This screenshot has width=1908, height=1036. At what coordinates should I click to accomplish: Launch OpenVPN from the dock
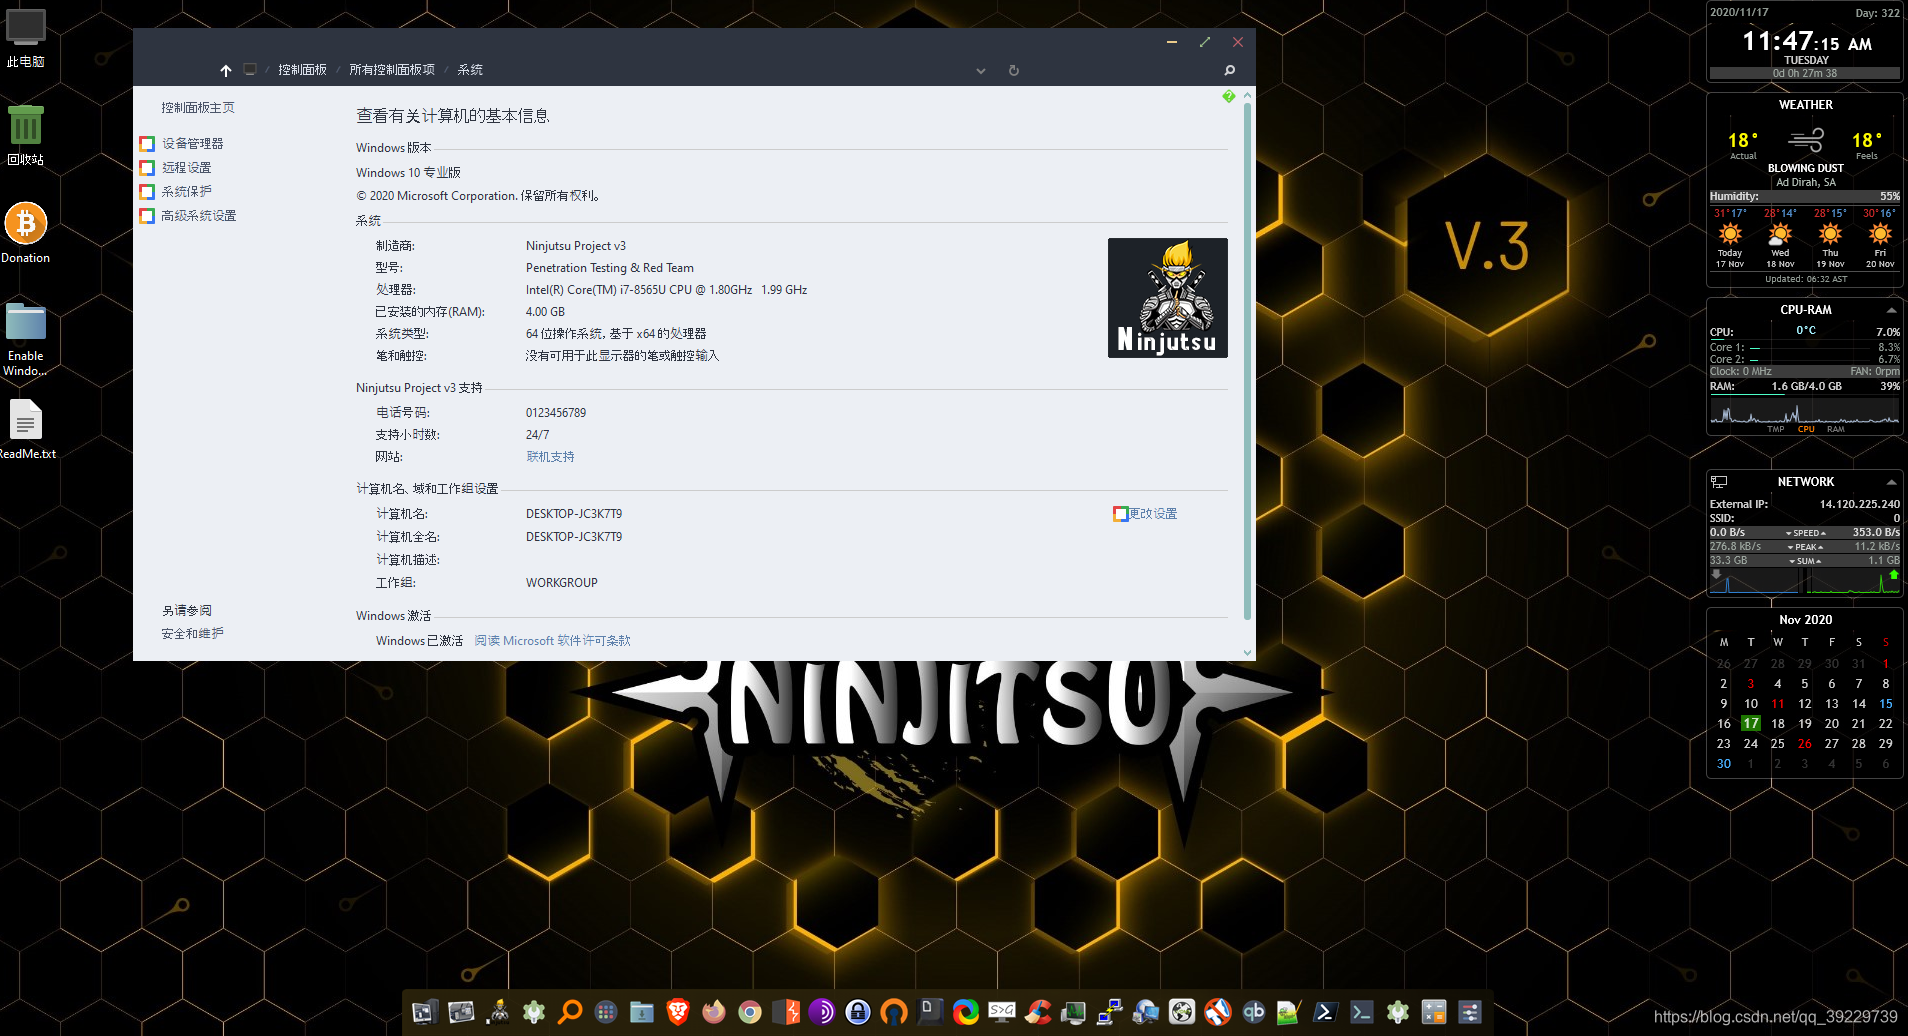894,1012
